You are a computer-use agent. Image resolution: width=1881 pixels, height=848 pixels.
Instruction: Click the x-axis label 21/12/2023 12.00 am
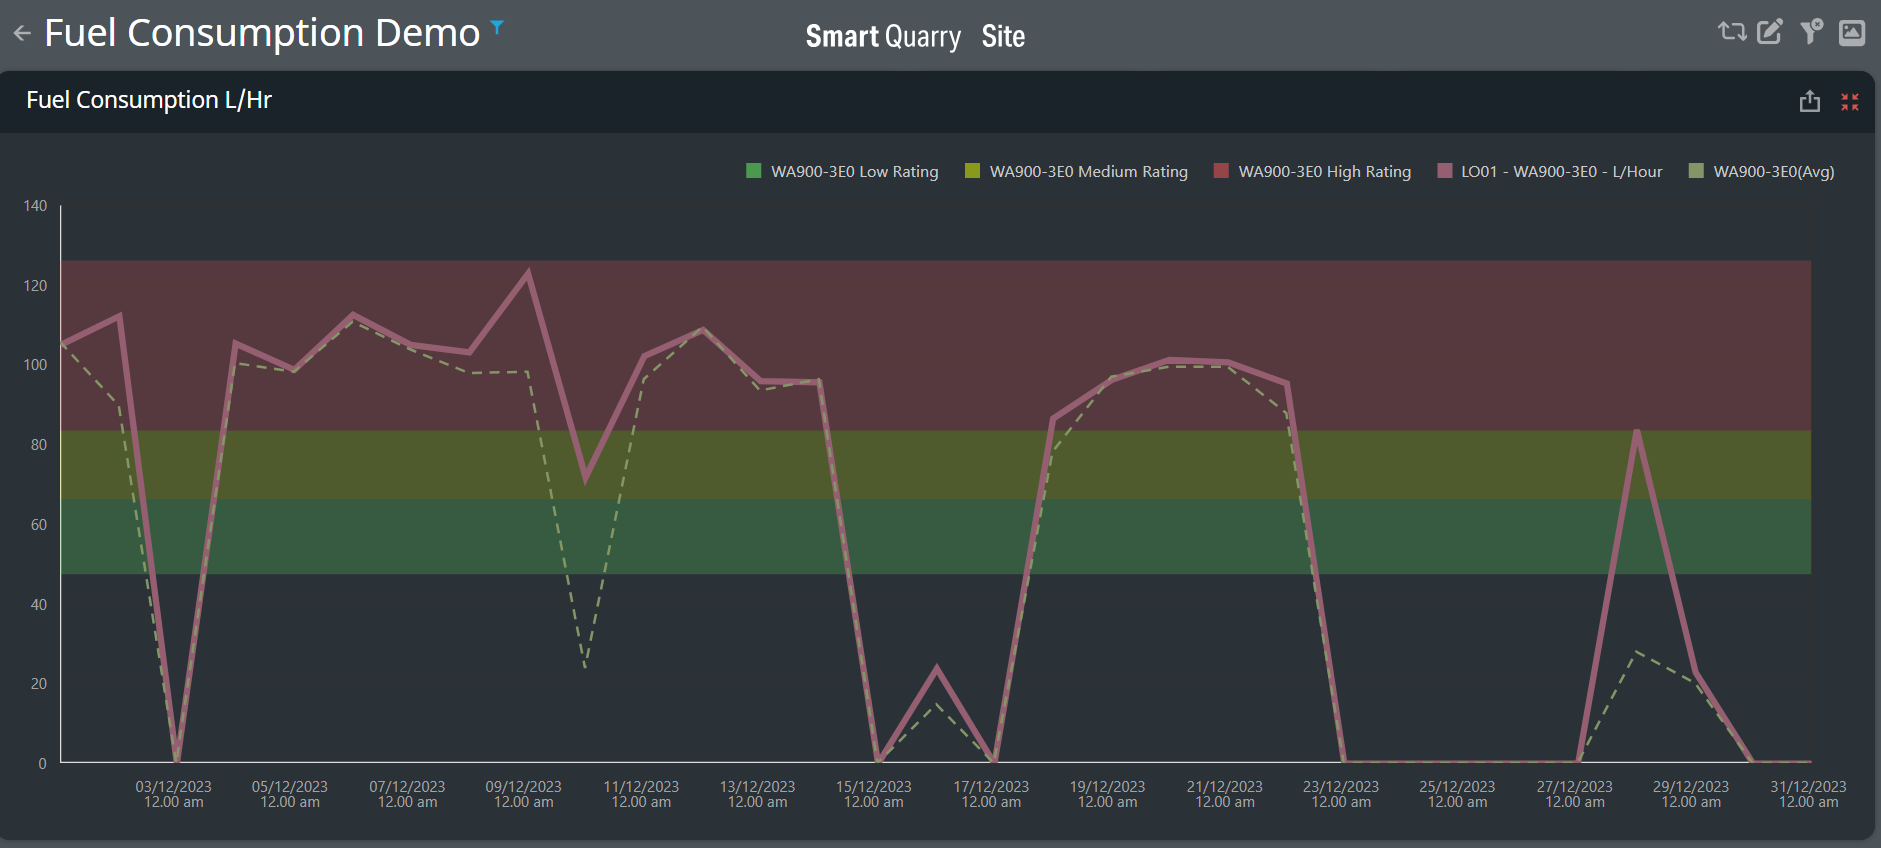(x=1225, y=794)
